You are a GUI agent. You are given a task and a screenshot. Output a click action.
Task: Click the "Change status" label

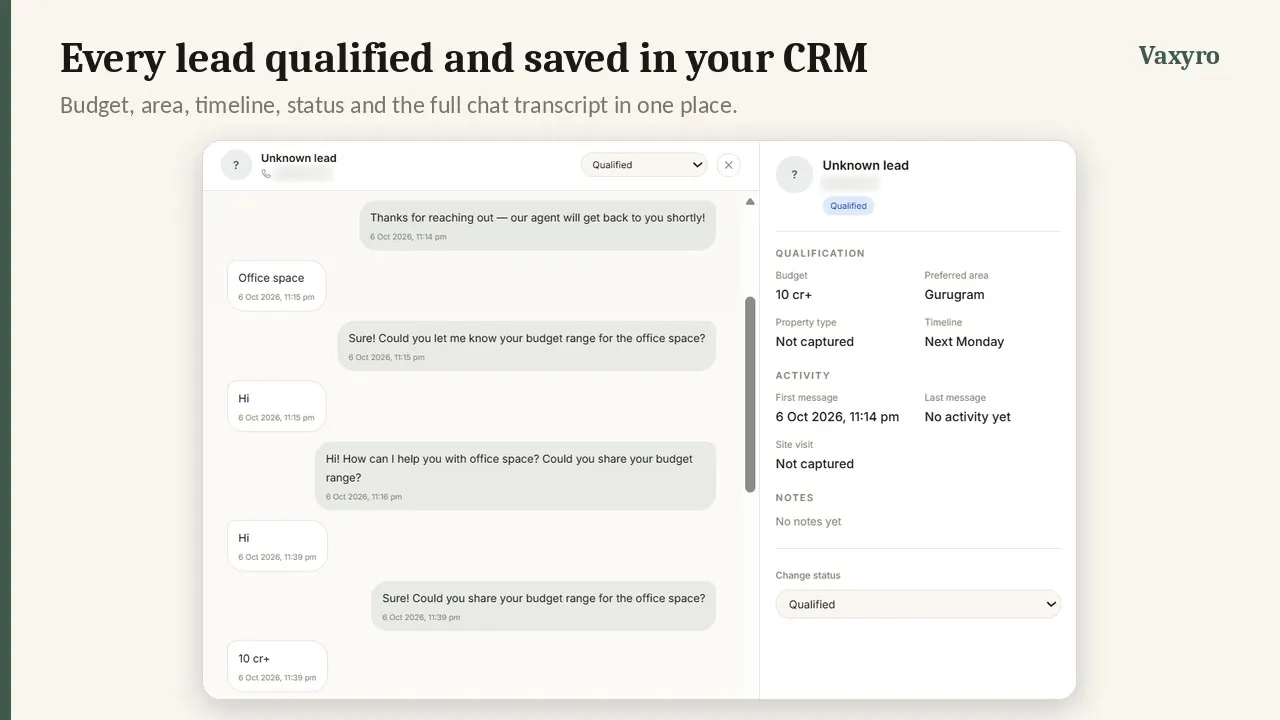pyautogui.click(x=808, y=576)
